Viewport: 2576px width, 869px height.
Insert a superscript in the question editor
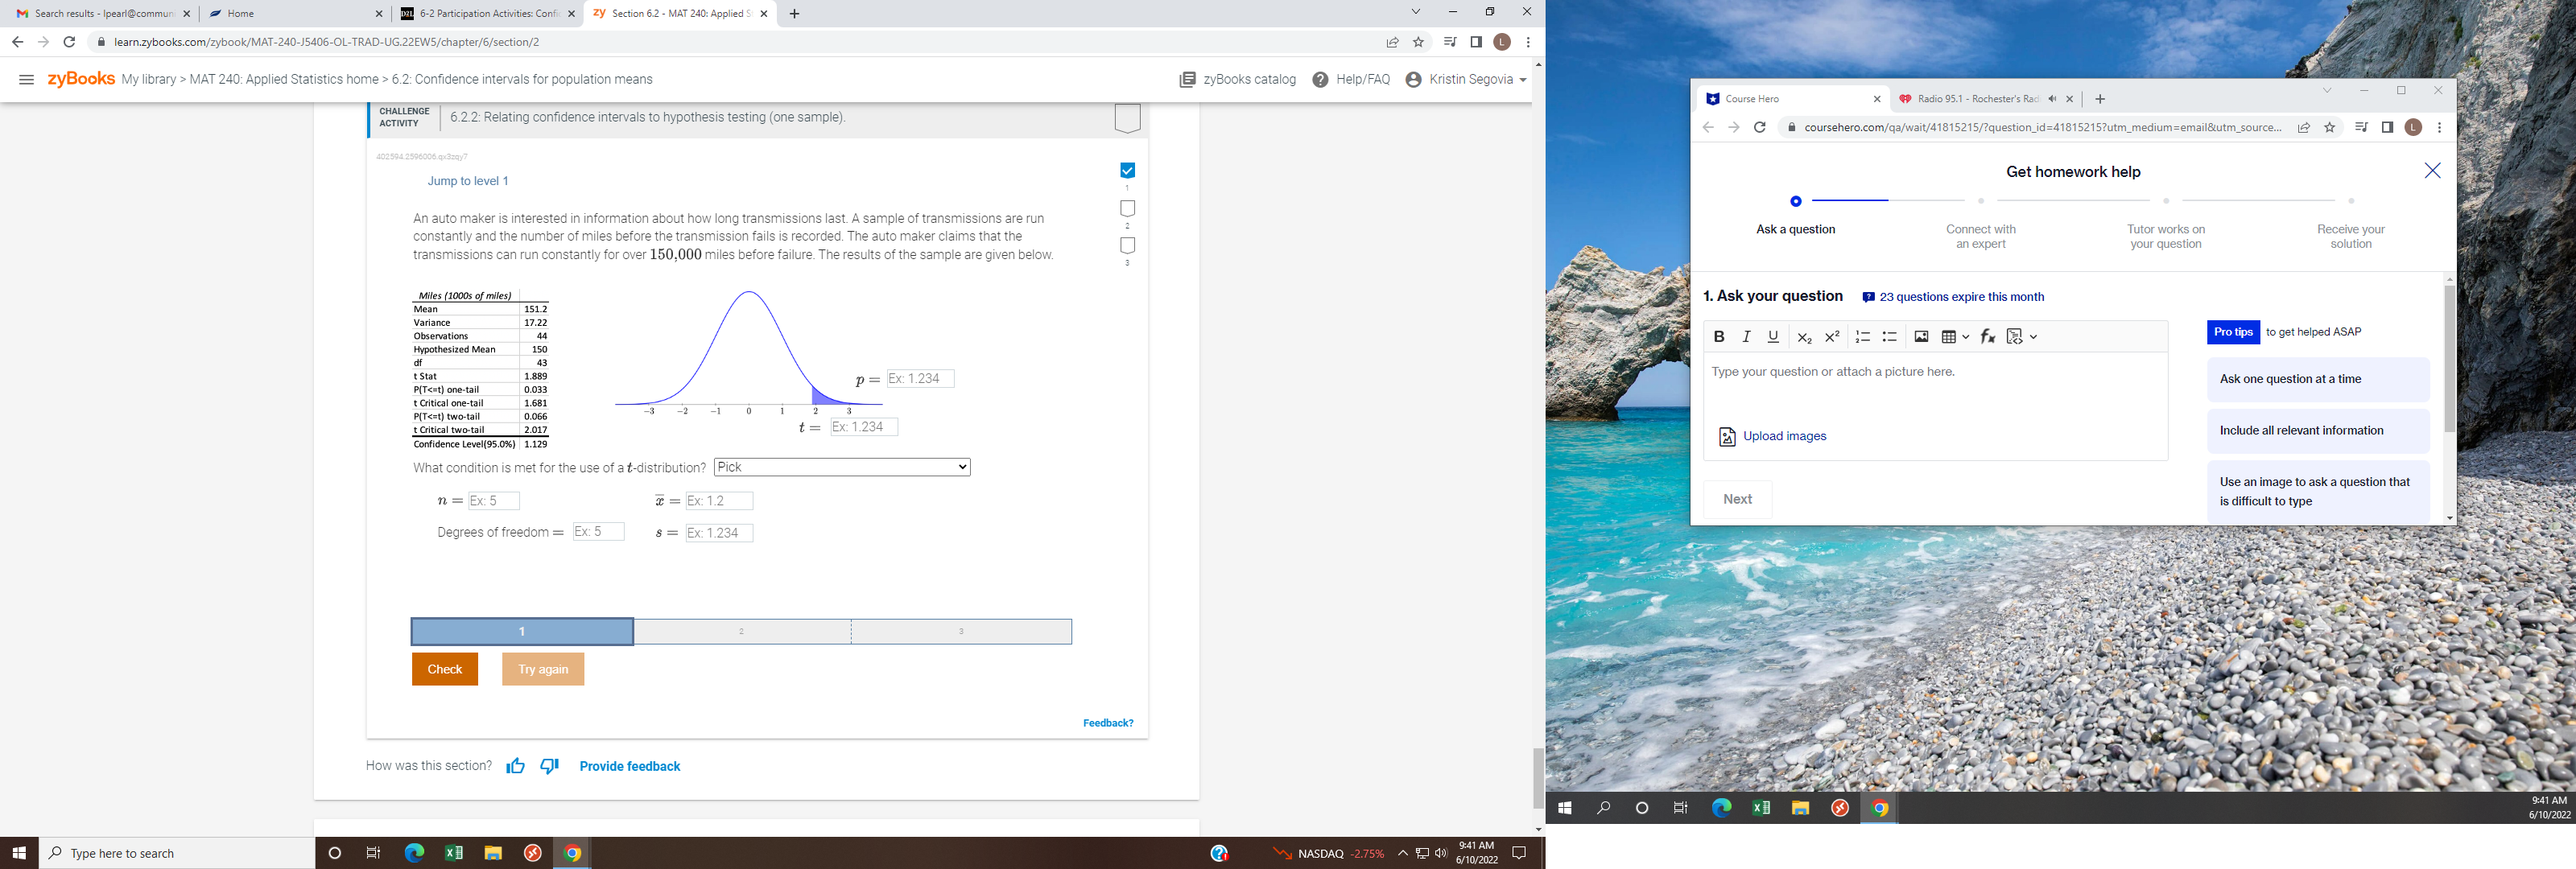tap(1831, 337)
